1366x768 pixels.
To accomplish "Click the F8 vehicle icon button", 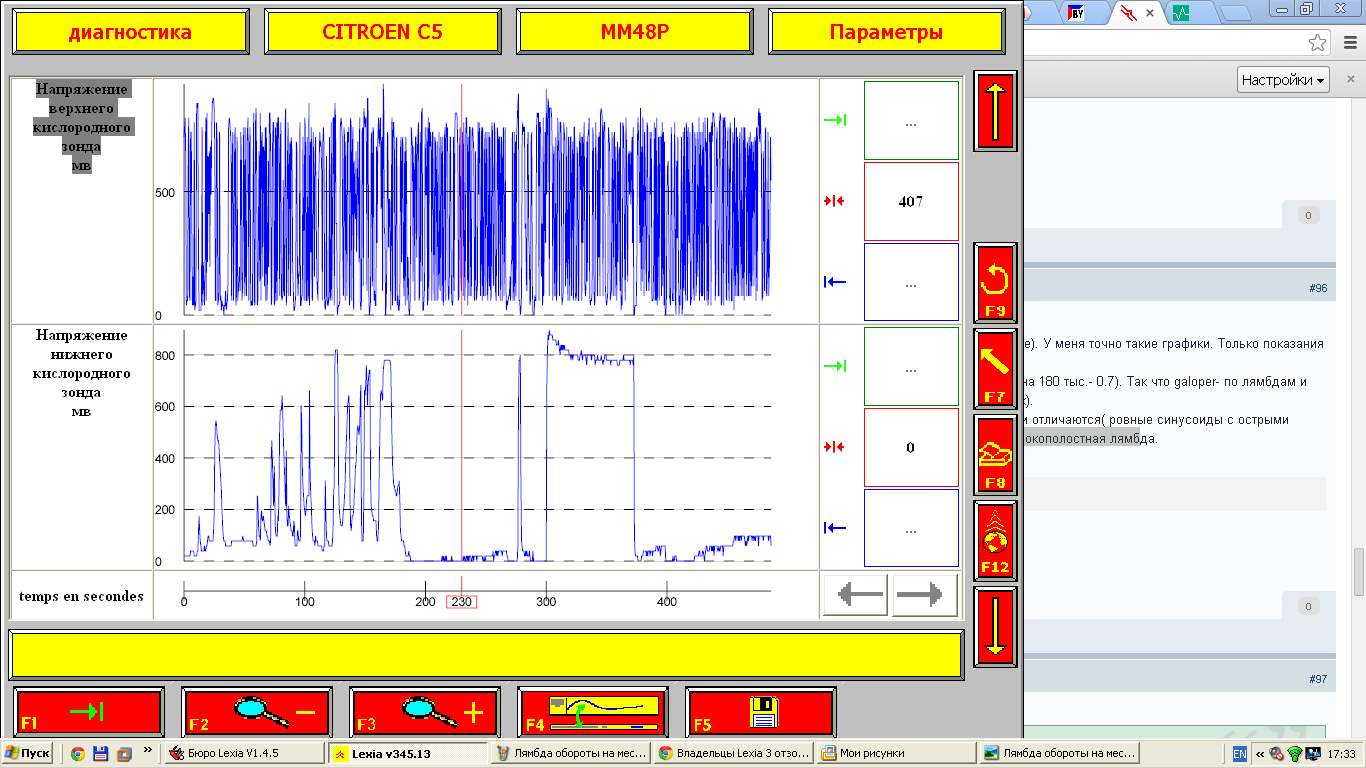I will (x=995, y=454).
